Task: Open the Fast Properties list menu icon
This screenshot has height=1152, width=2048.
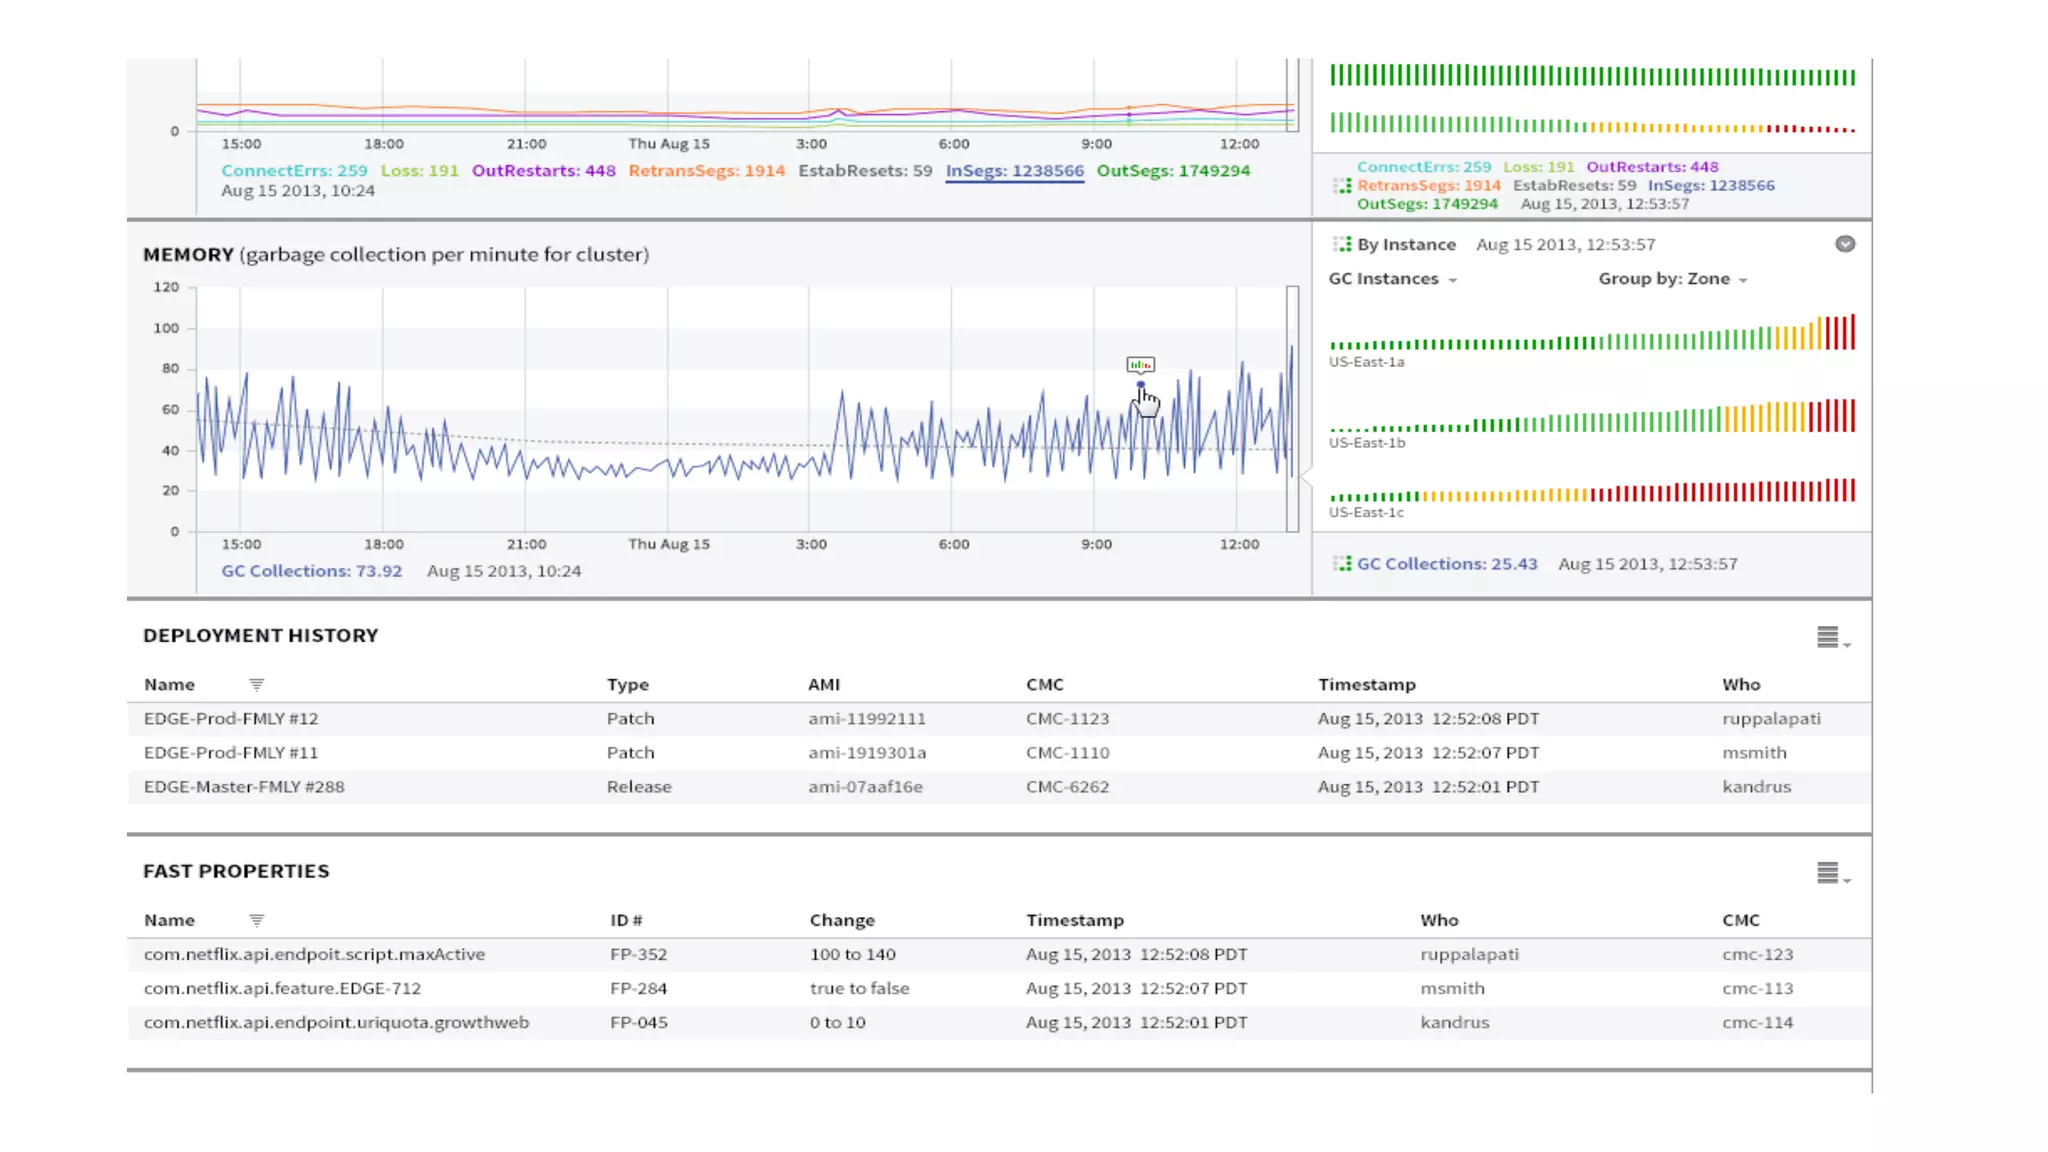Action: [1831, 874]
